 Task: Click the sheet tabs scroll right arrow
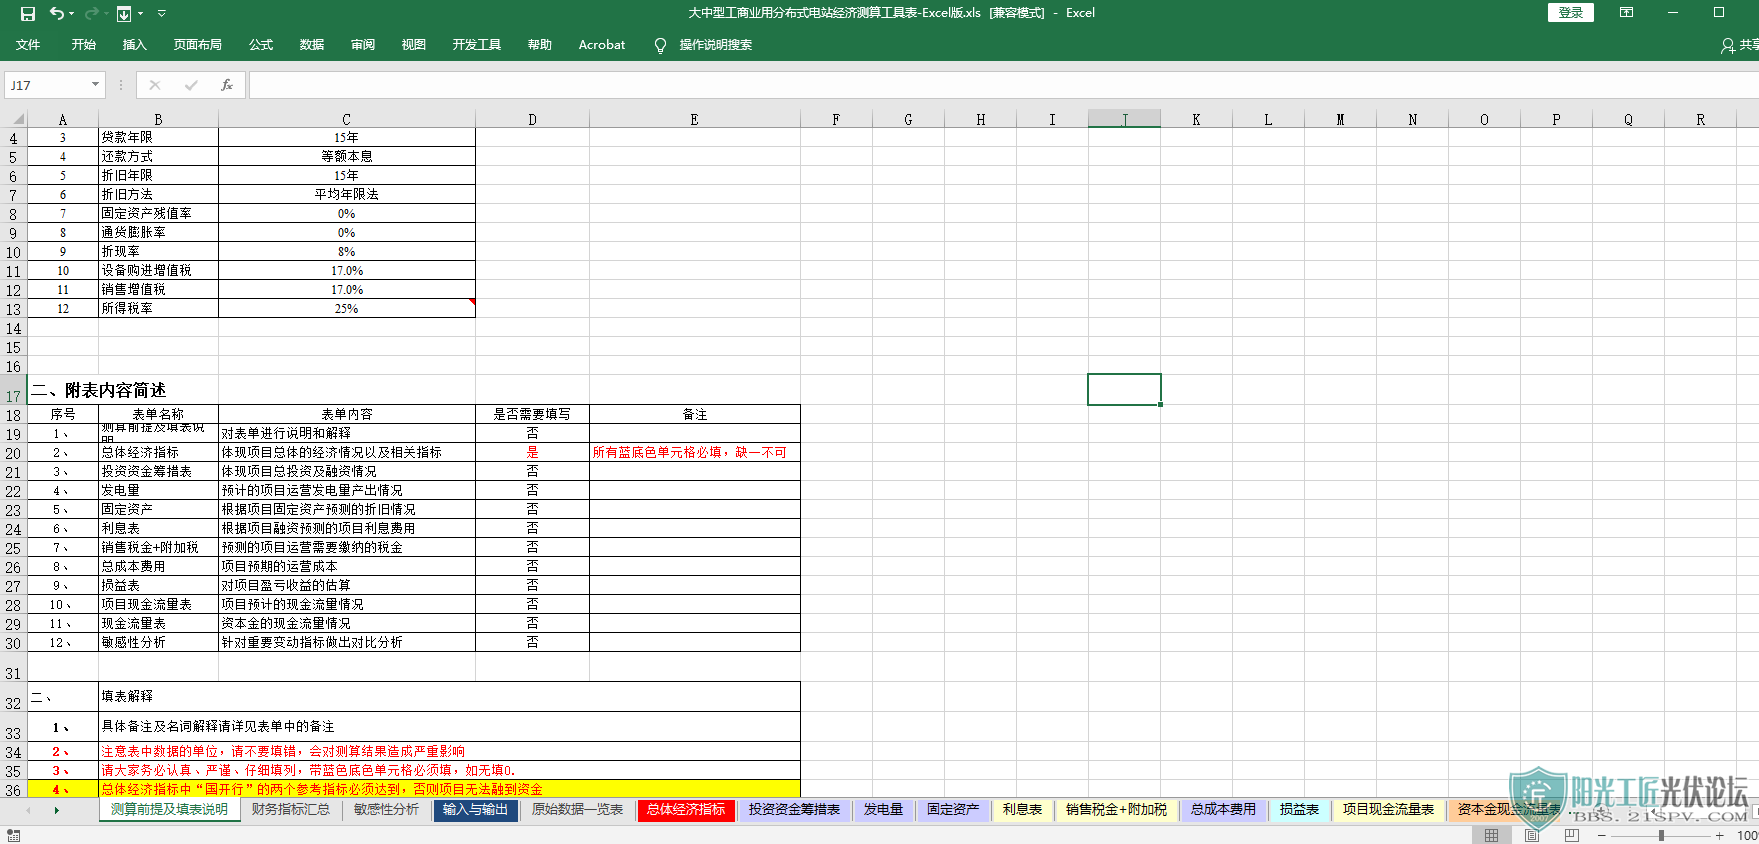56,810
